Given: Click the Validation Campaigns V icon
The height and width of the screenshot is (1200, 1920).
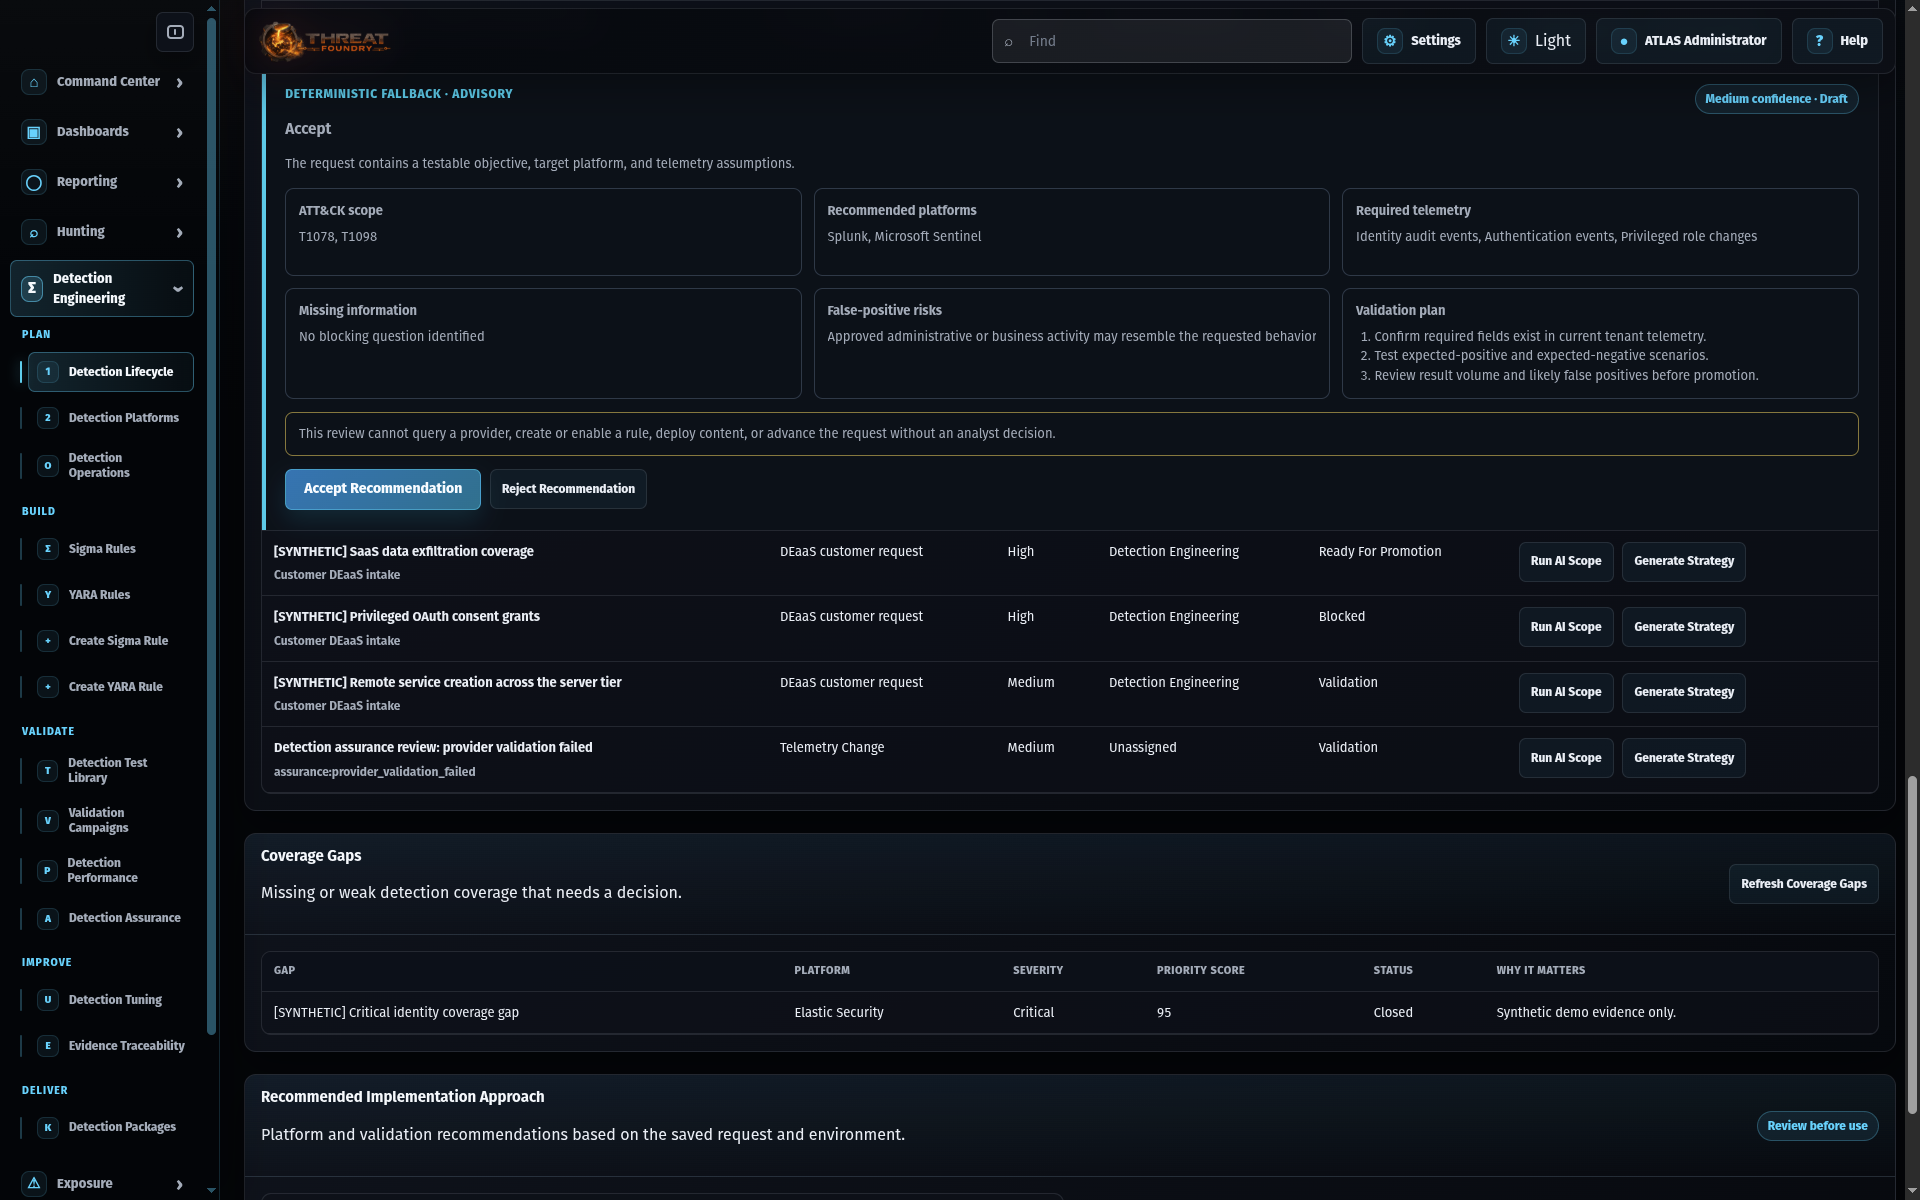Looking at the screenshot, I should (x=48, y=821).
